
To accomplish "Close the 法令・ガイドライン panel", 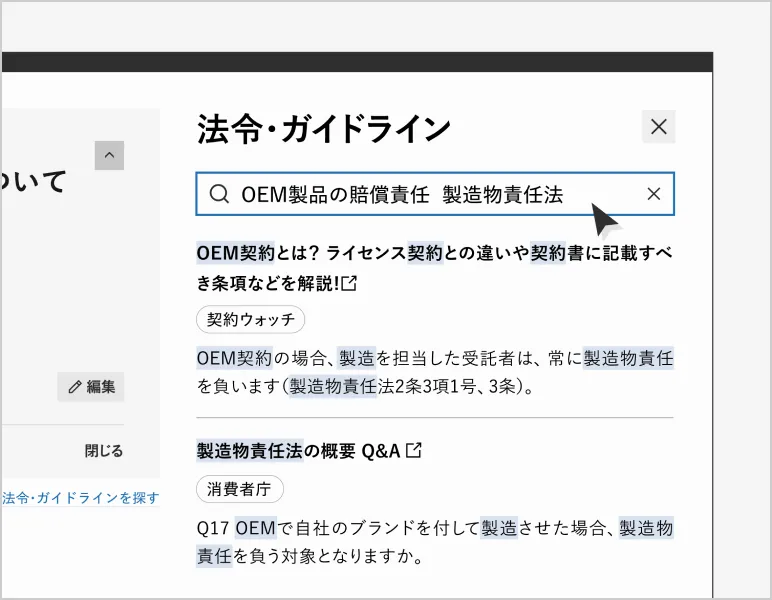I will coord(658,127).
